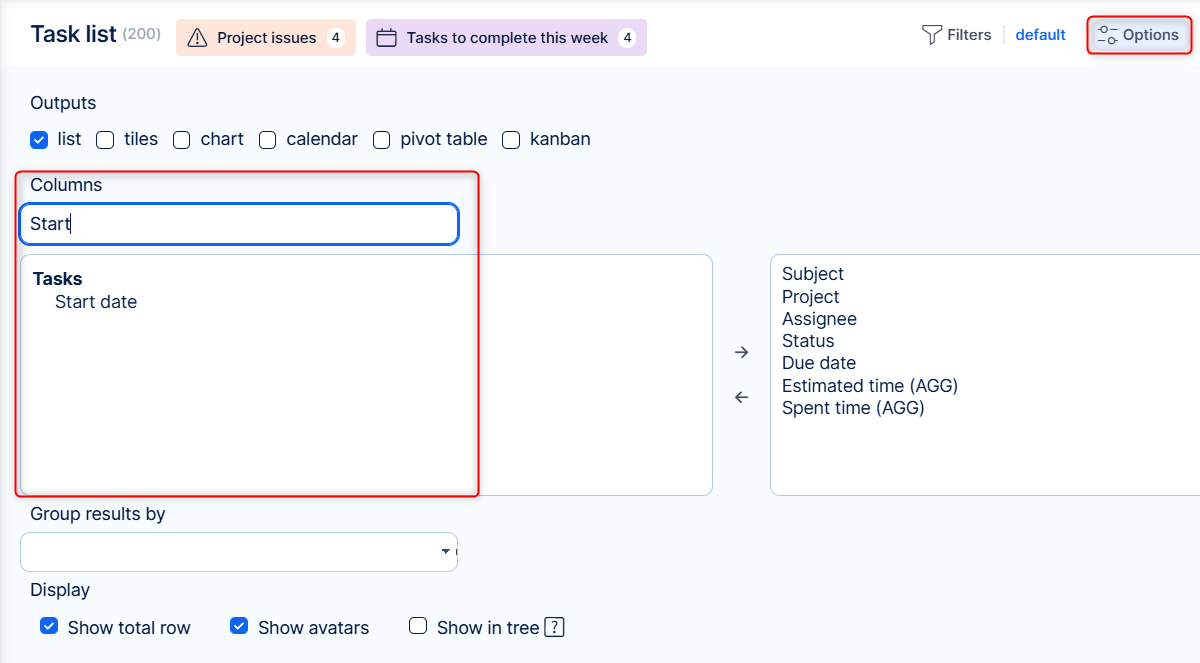Click the calendar icon on Tasks this week
Image resolution: width=1200 pixels, height=663 pixels.
pyautogui.click(x=386, y=38)
